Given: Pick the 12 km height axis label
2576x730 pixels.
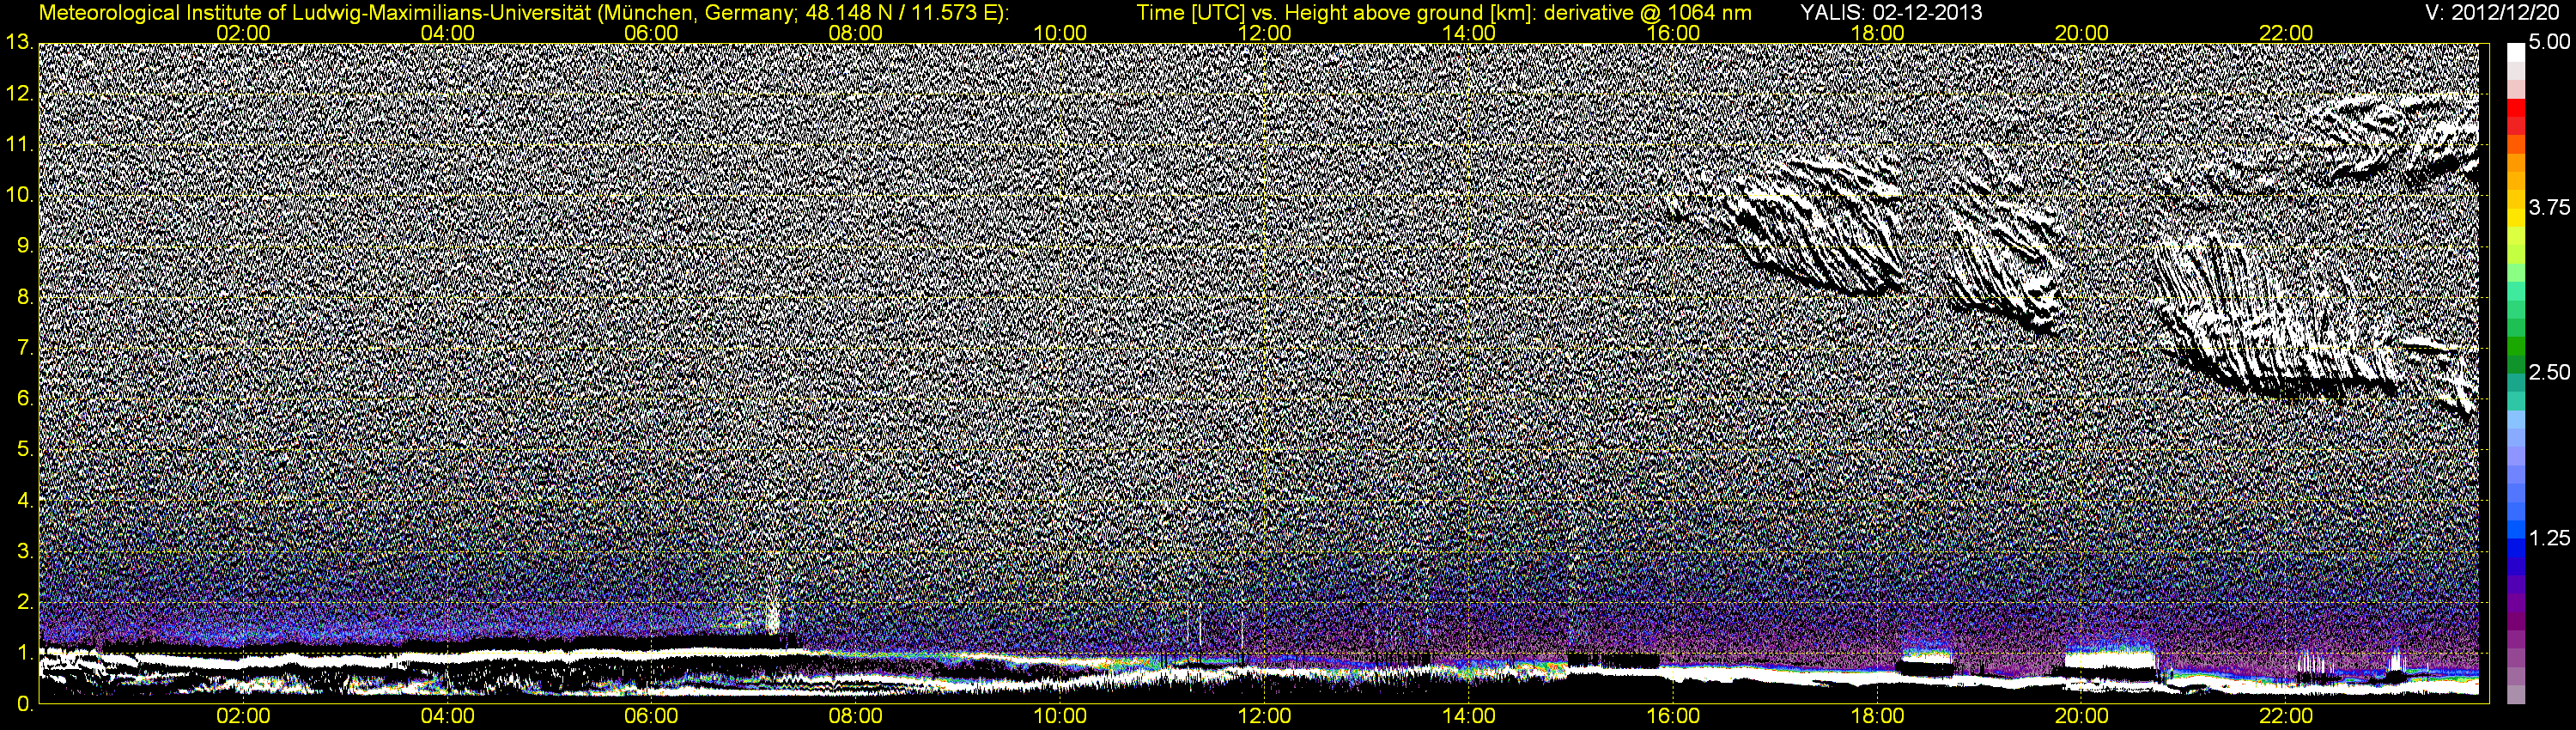Looking at the screenshot, I should [18, 93].
